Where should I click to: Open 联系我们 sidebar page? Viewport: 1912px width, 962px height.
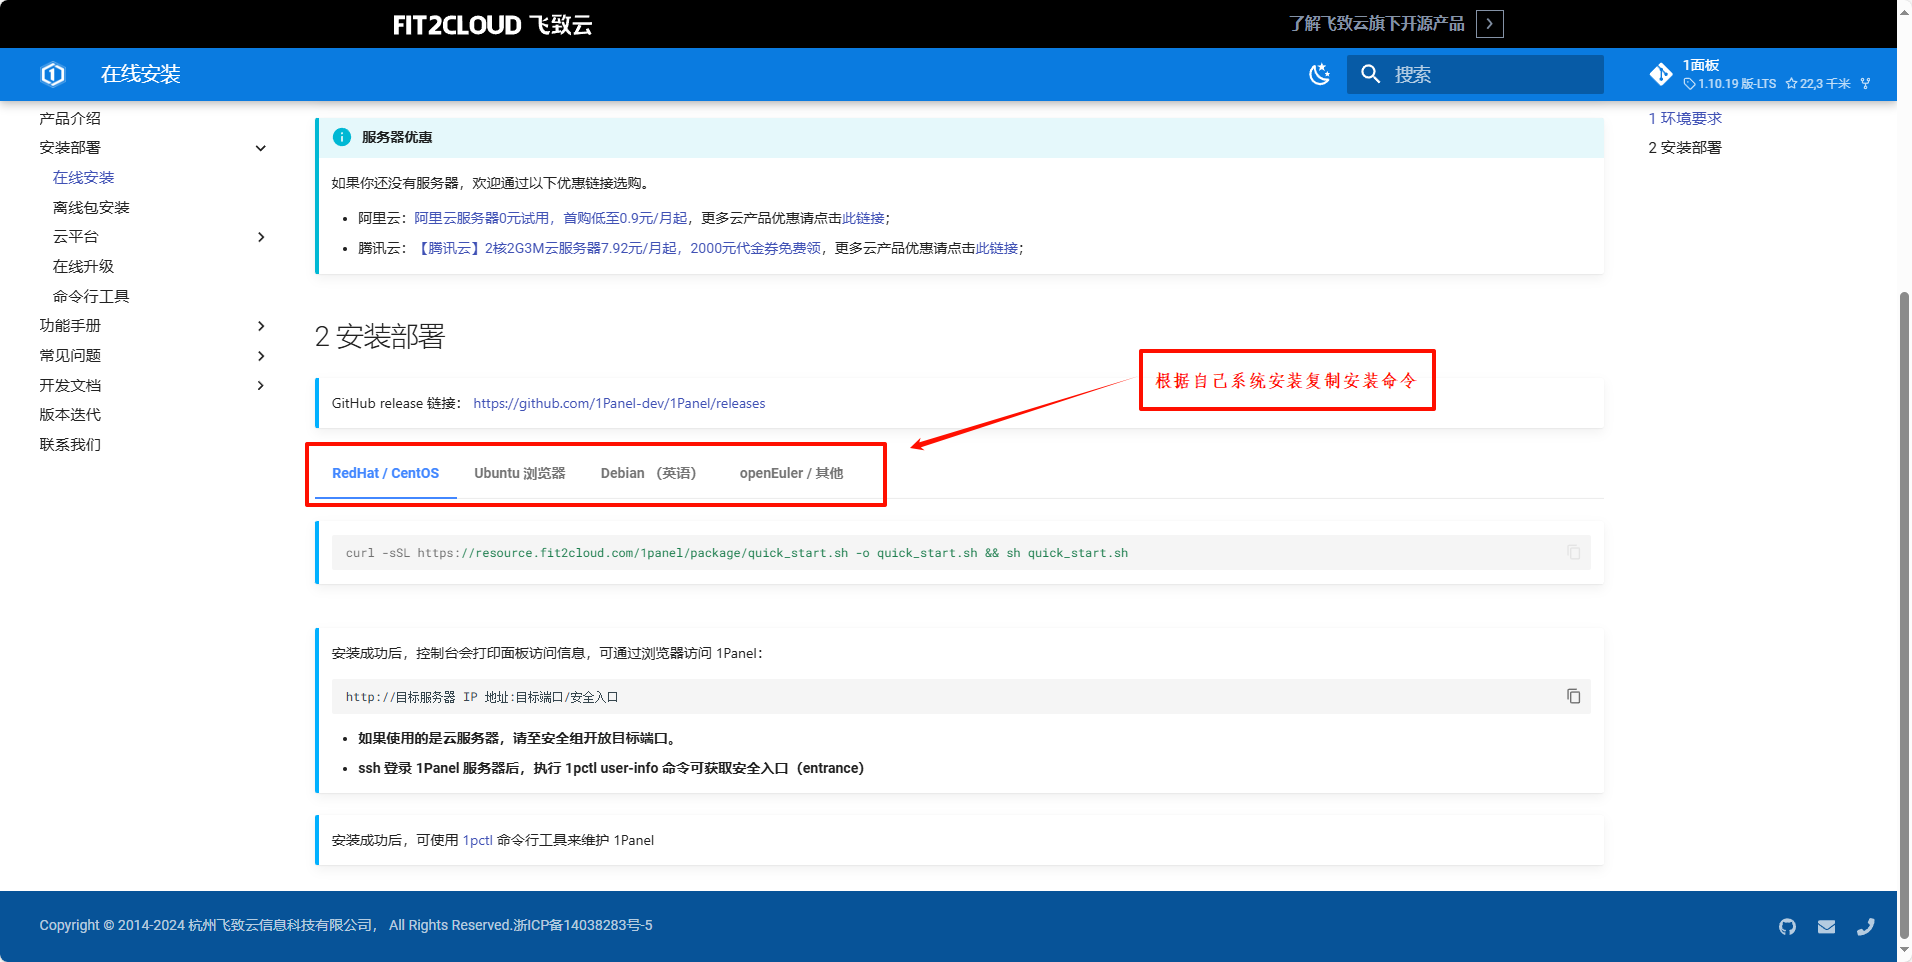[70, 444]
